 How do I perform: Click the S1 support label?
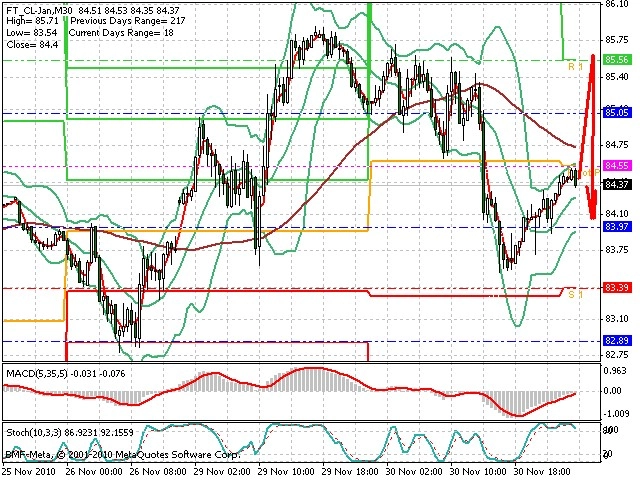pyautogui.click(x=575, y=294)
